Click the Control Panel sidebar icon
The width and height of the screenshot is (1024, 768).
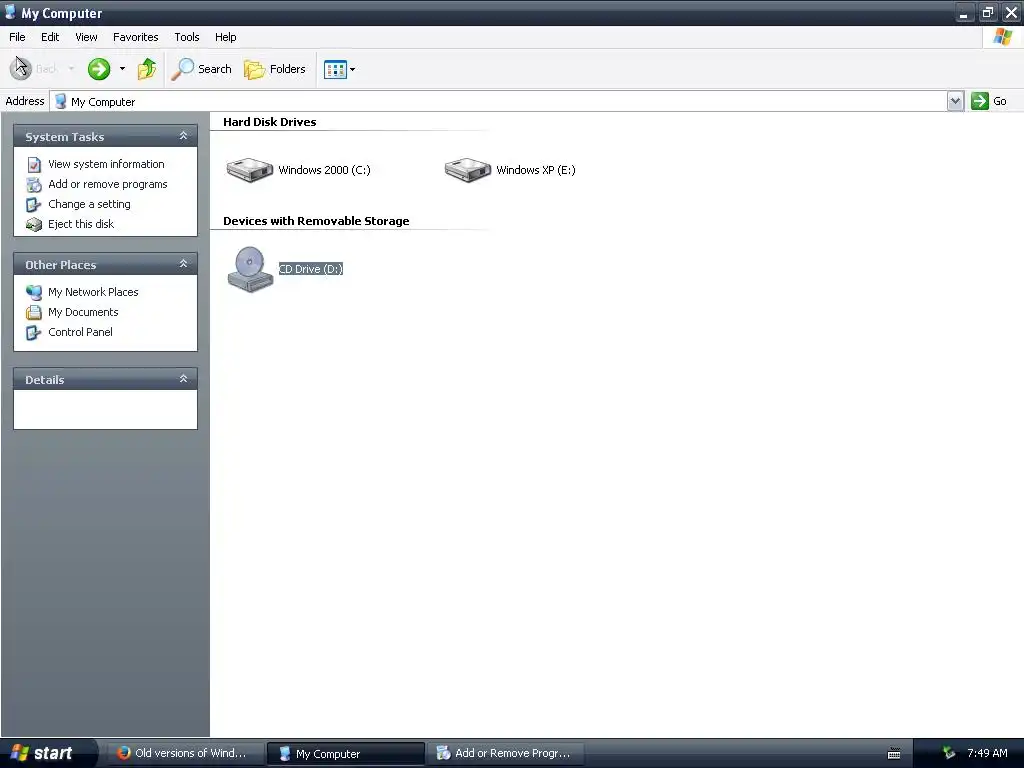[x=34, y=332]
